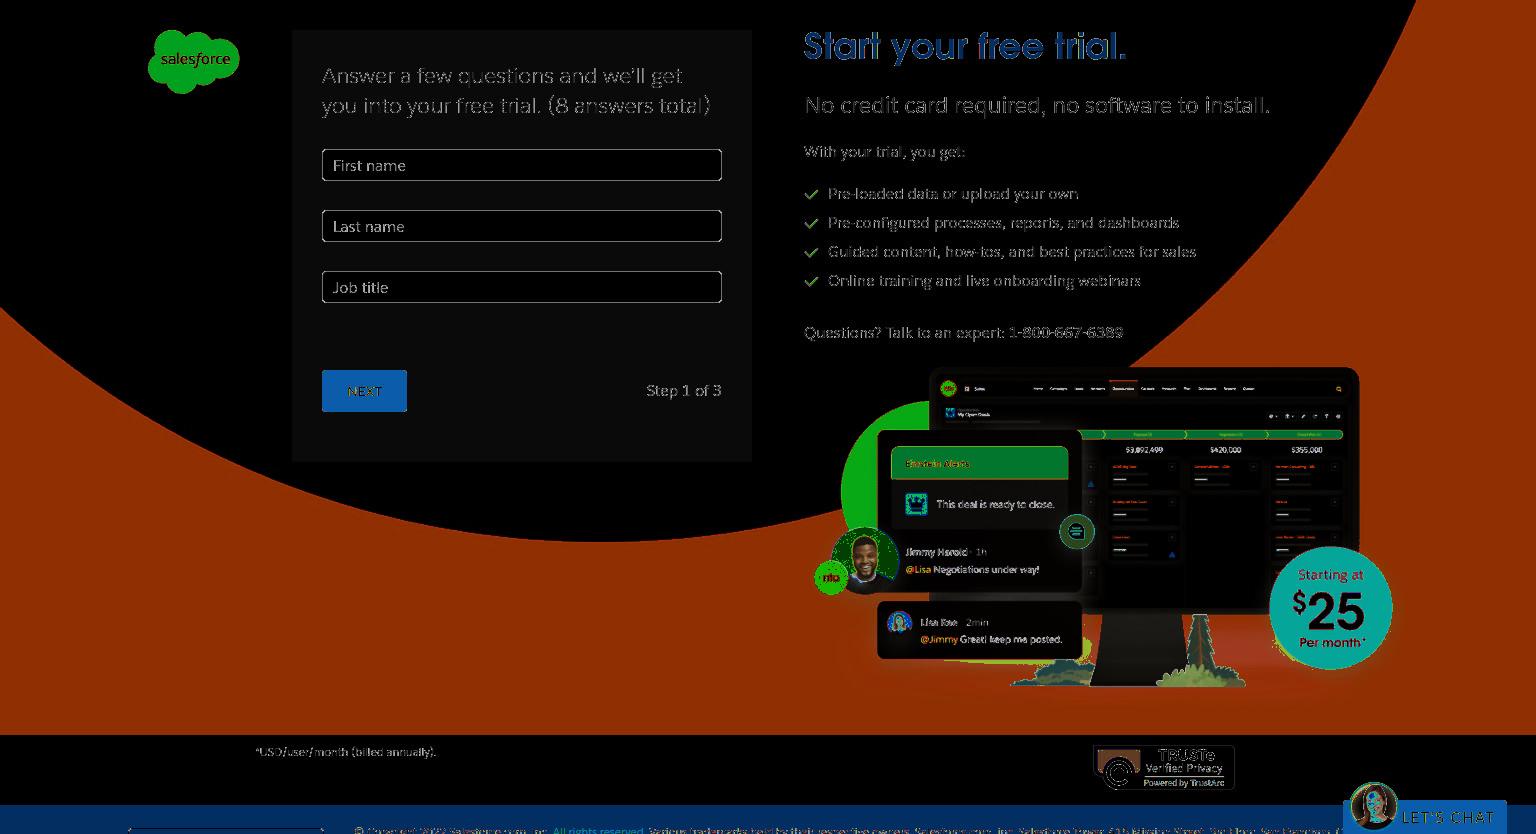Viewport: 1536px width, 834px height.
Task: Focus the First name field
Action: (521, 165)
